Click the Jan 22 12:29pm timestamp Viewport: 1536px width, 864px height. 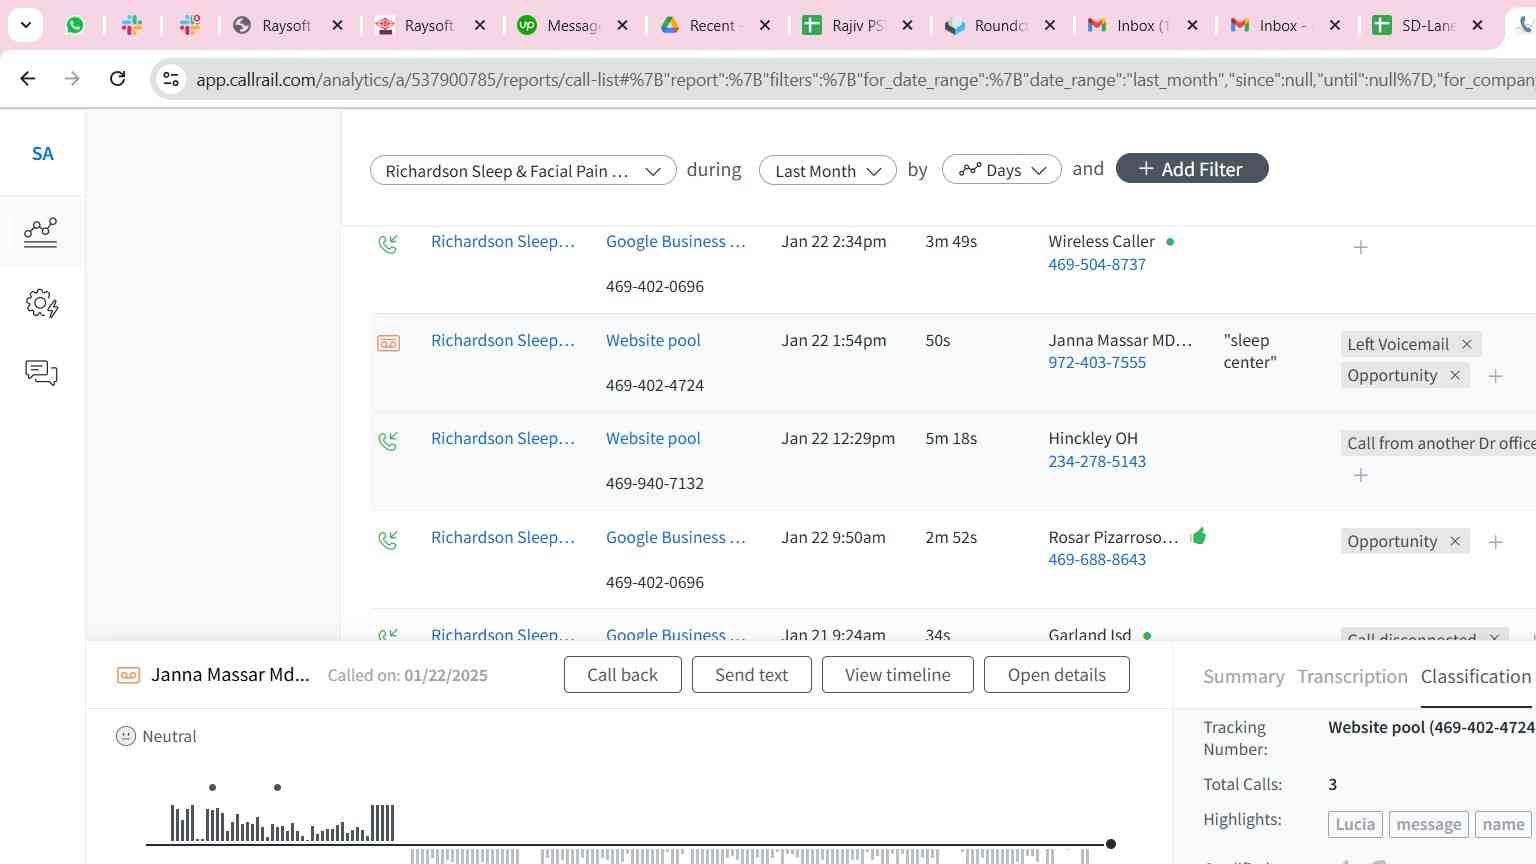(x=838, y=438)
